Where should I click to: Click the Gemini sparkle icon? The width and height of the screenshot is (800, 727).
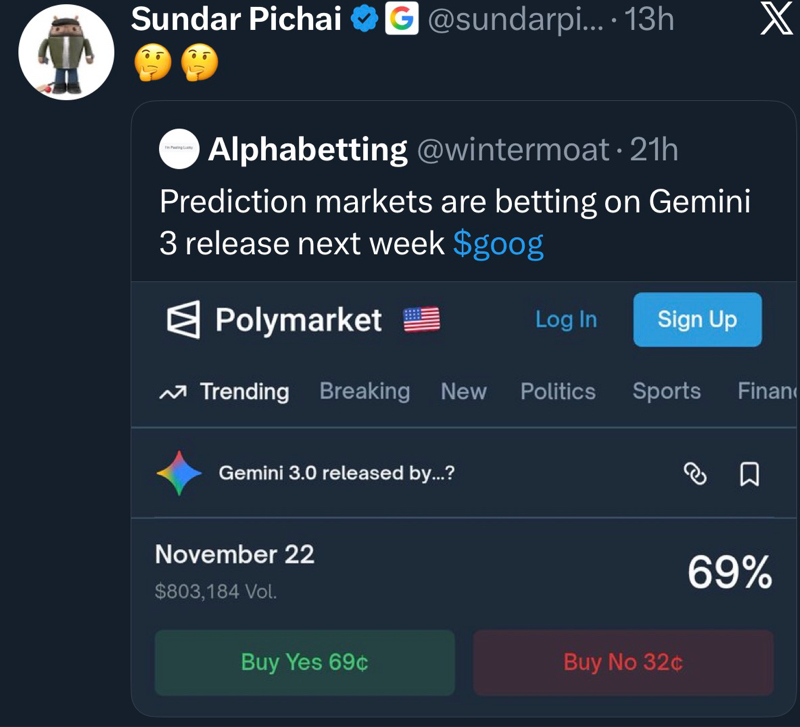point(181,473)
